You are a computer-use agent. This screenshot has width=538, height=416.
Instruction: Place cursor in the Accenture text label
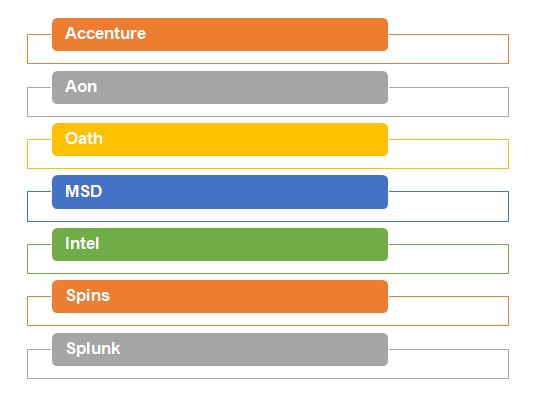pyautogui.click(x=106, y=34)
